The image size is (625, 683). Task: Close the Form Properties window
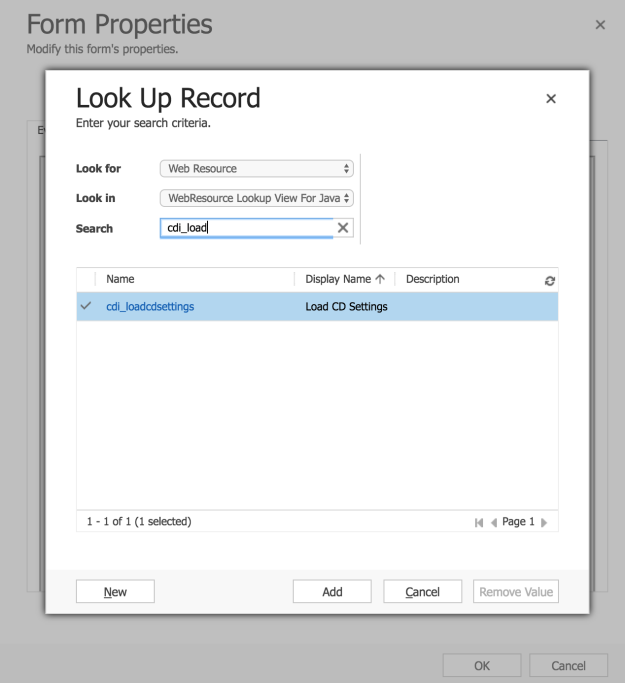click(600, 24)
